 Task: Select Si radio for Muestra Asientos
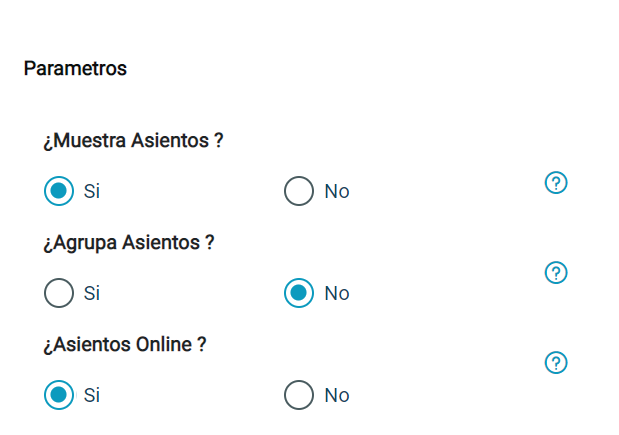(59, 191)
